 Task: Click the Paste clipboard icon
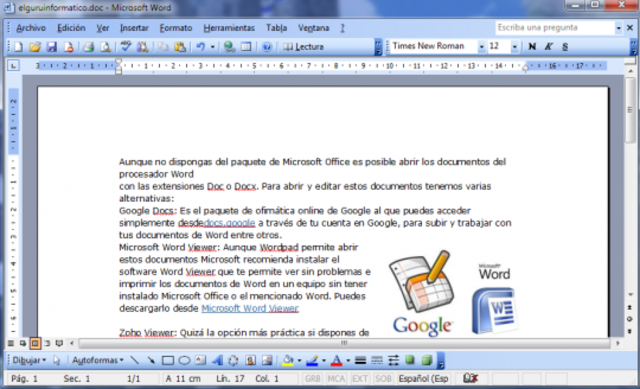coord(180,47)
